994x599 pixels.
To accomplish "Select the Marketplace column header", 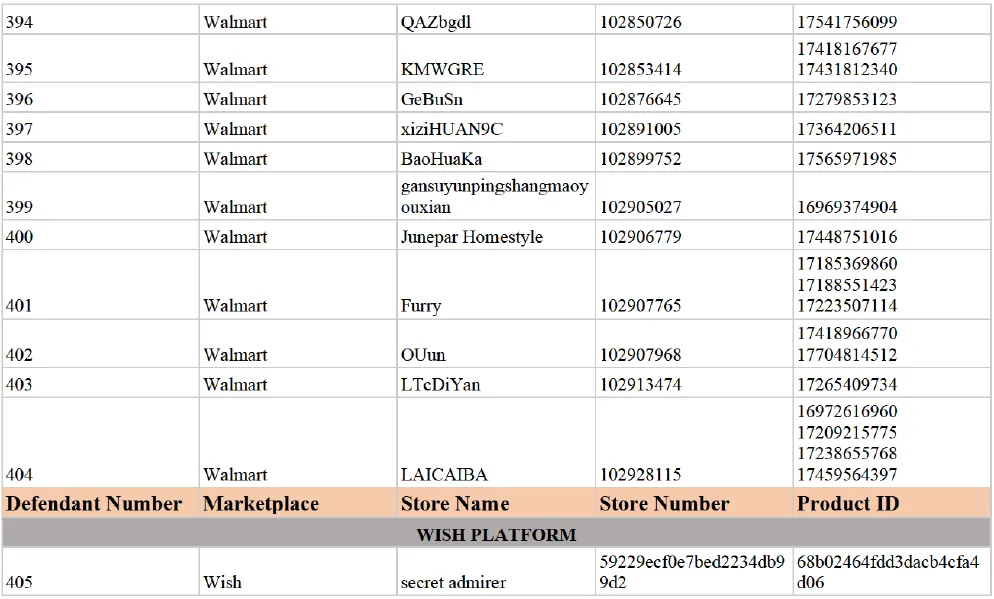I will coord(261,504).
